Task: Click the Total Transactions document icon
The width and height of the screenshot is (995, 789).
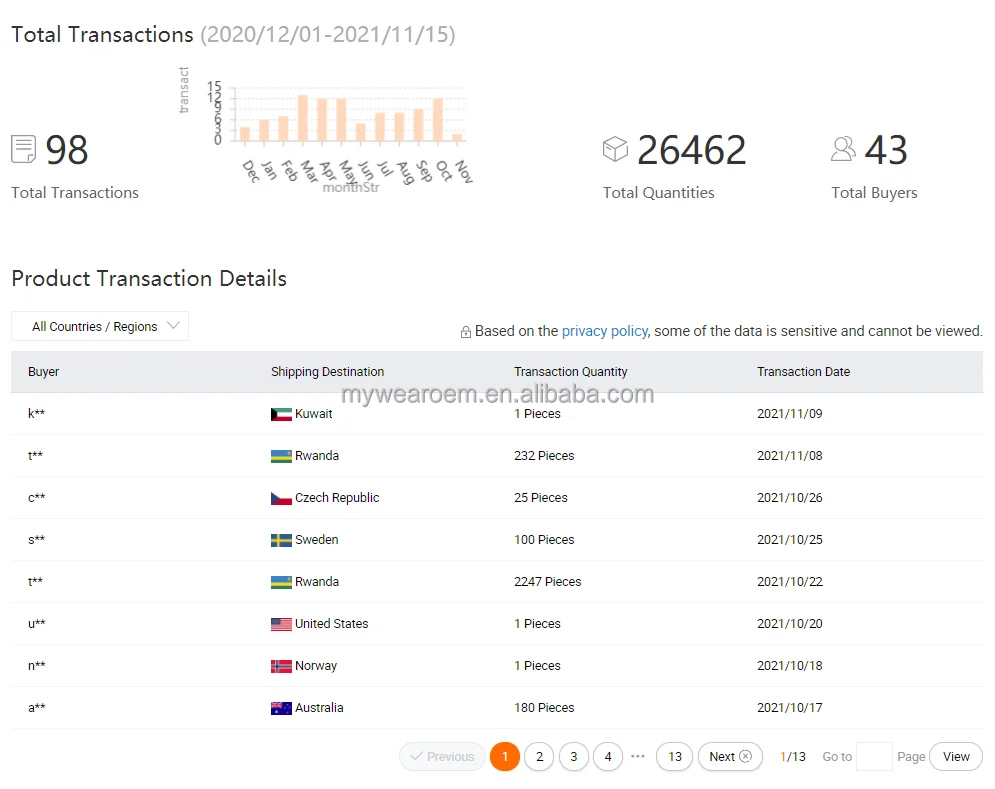Action: pyautogui.click(x=24, y=150)
